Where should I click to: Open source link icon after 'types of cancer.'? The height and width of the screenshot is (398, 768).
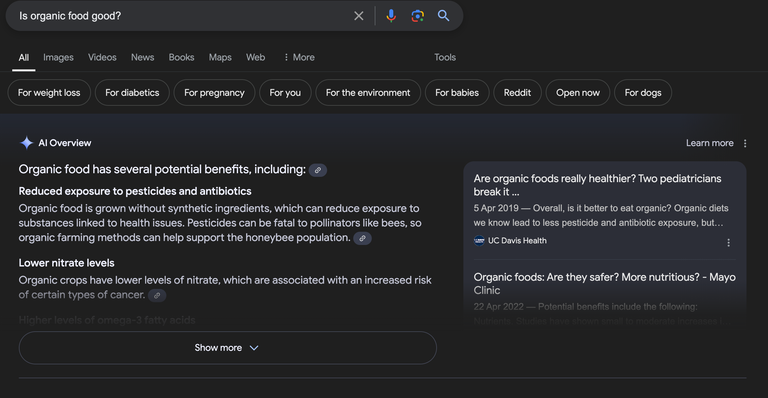(x=157, y=295)
